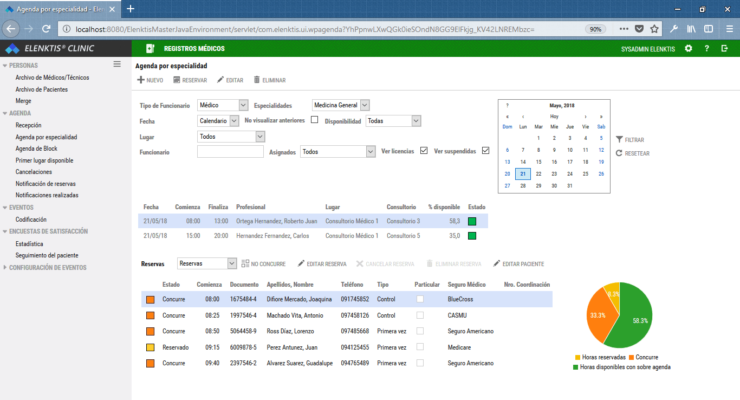Click the Editar pencil icon
Image resolution: width=740 pixels, height=400 pixels.
click(x=220, y=79)
